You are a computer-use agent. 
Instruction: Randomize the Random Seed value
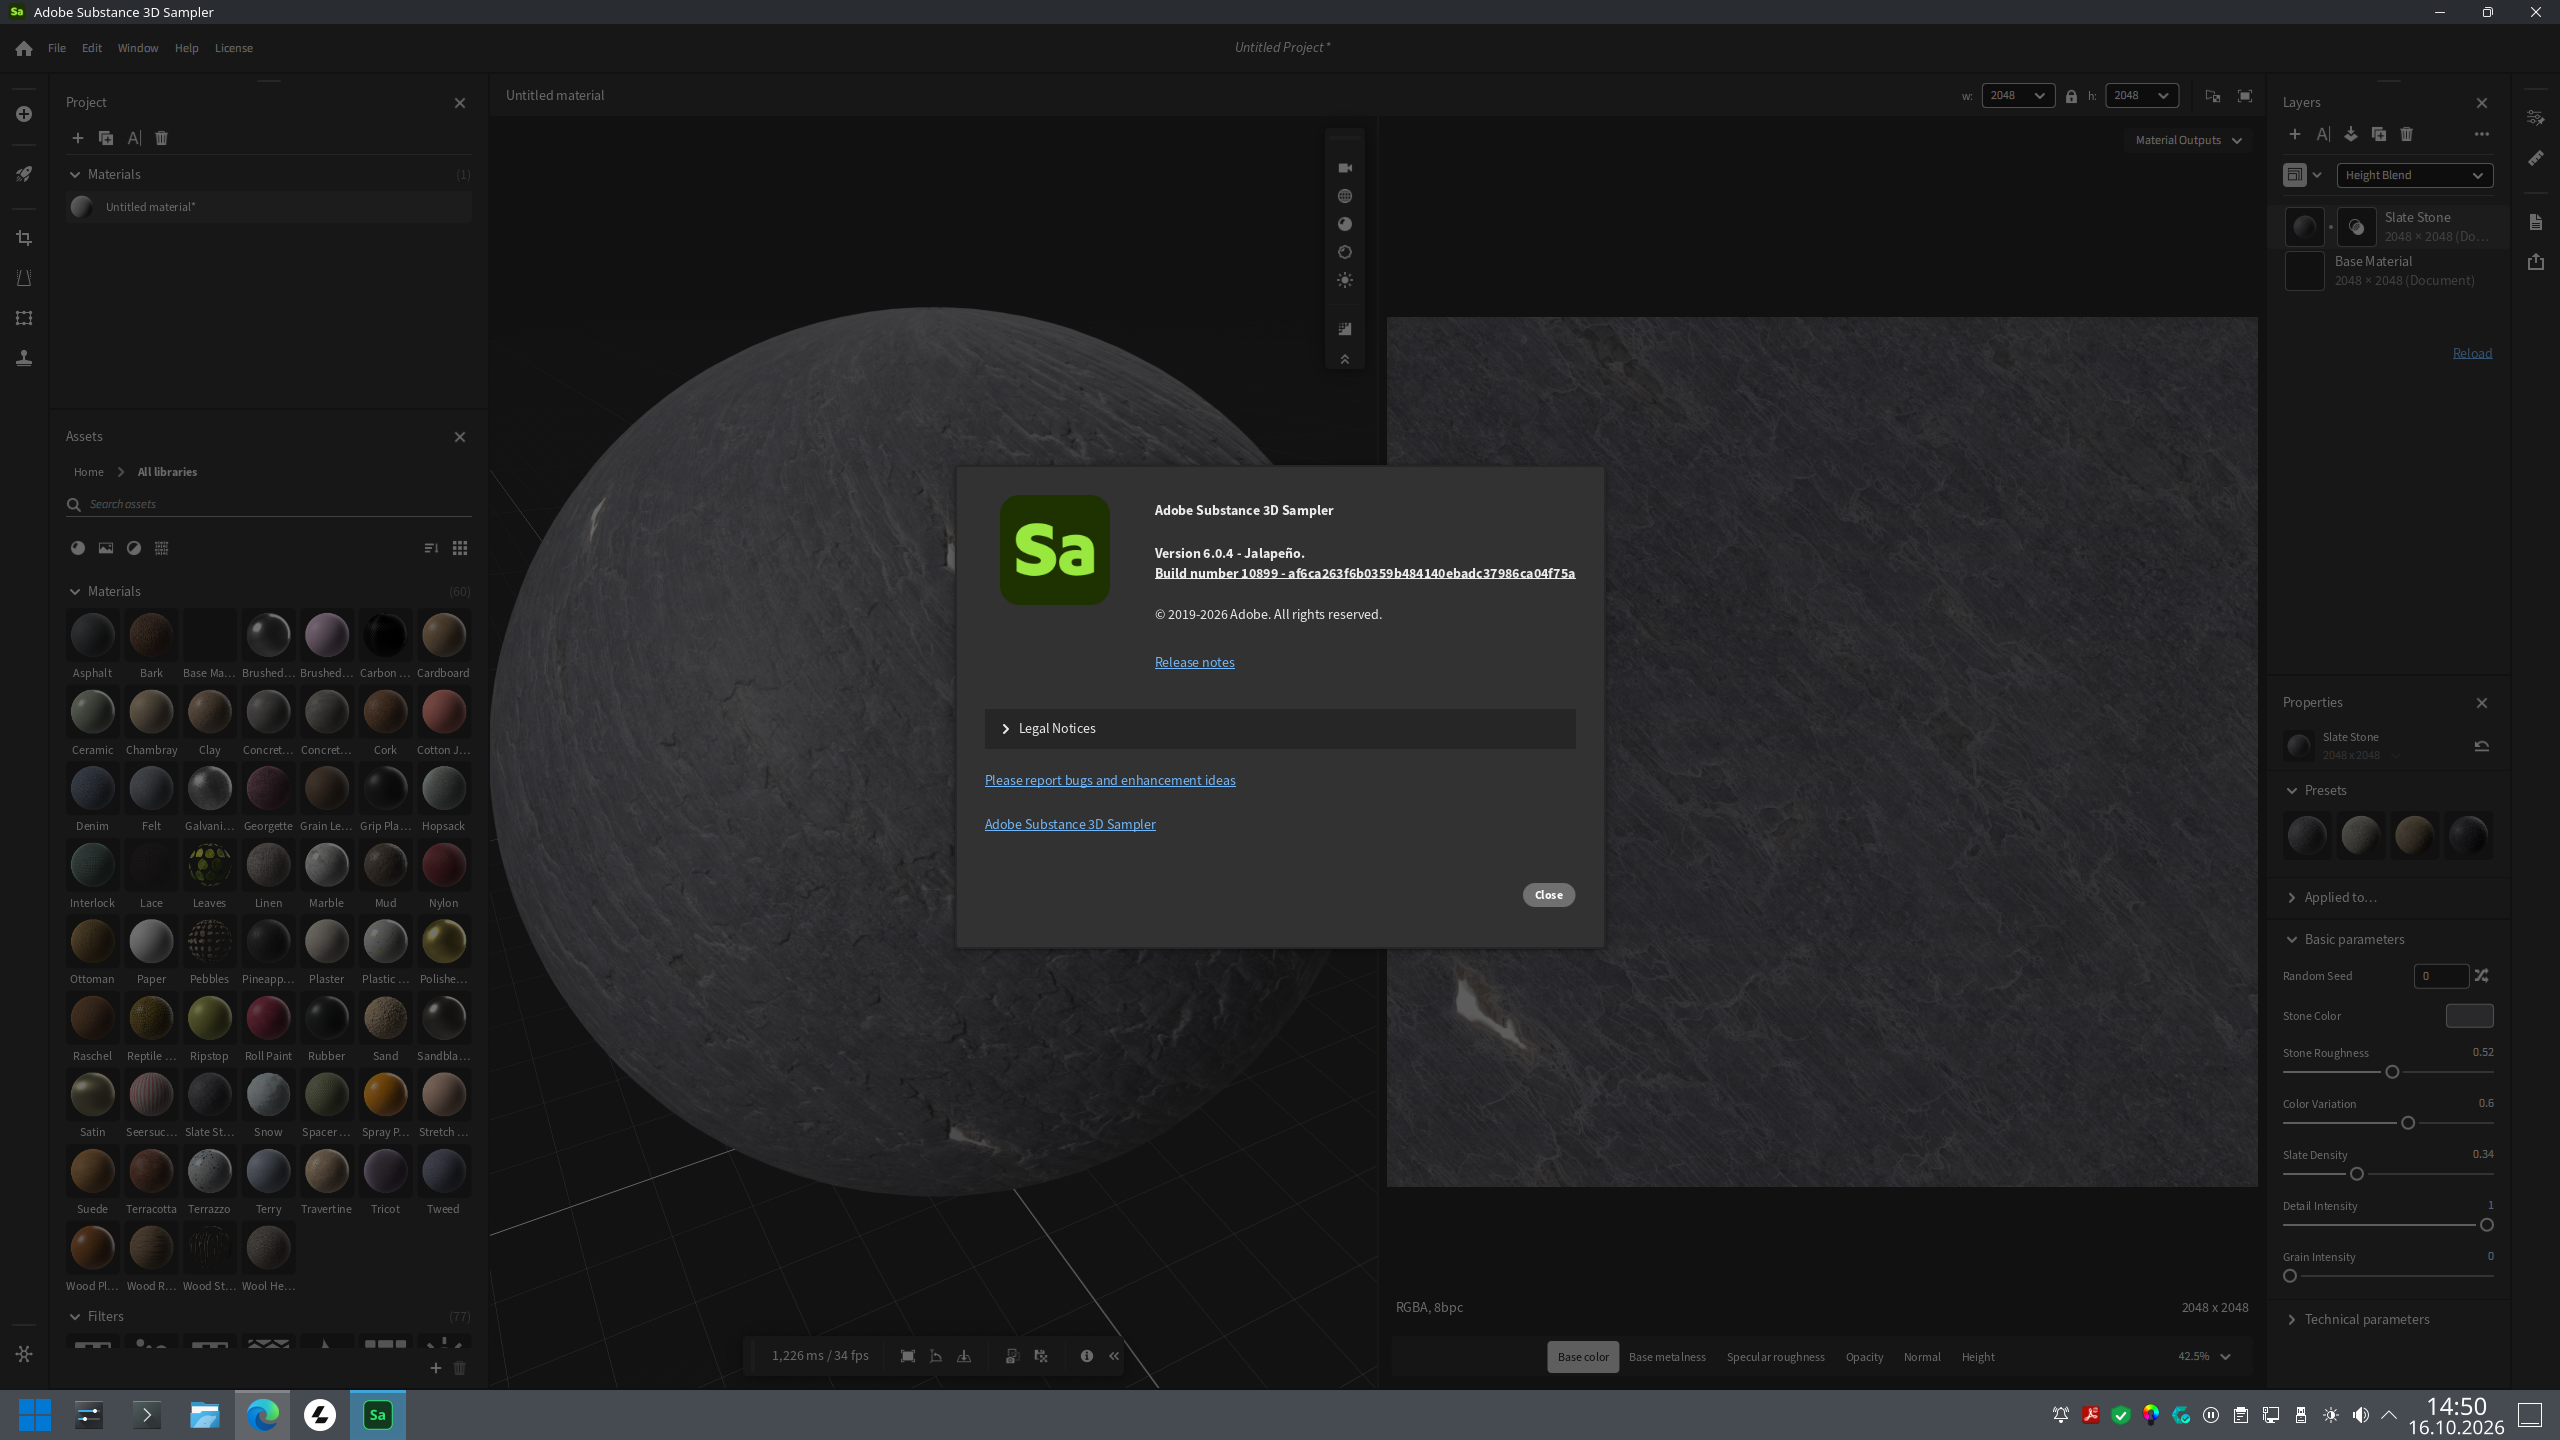(x=2482, y=976)
